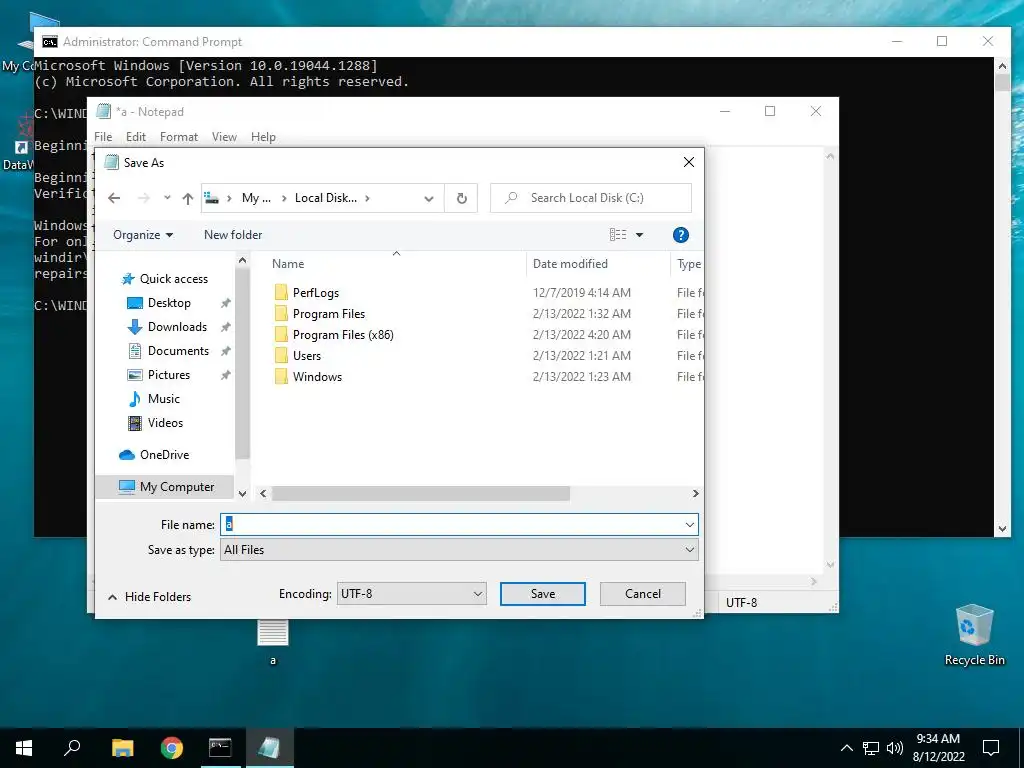Open Google Chrome from the taskbar
The image size is (1024, 768).
(x=172, y=748)
